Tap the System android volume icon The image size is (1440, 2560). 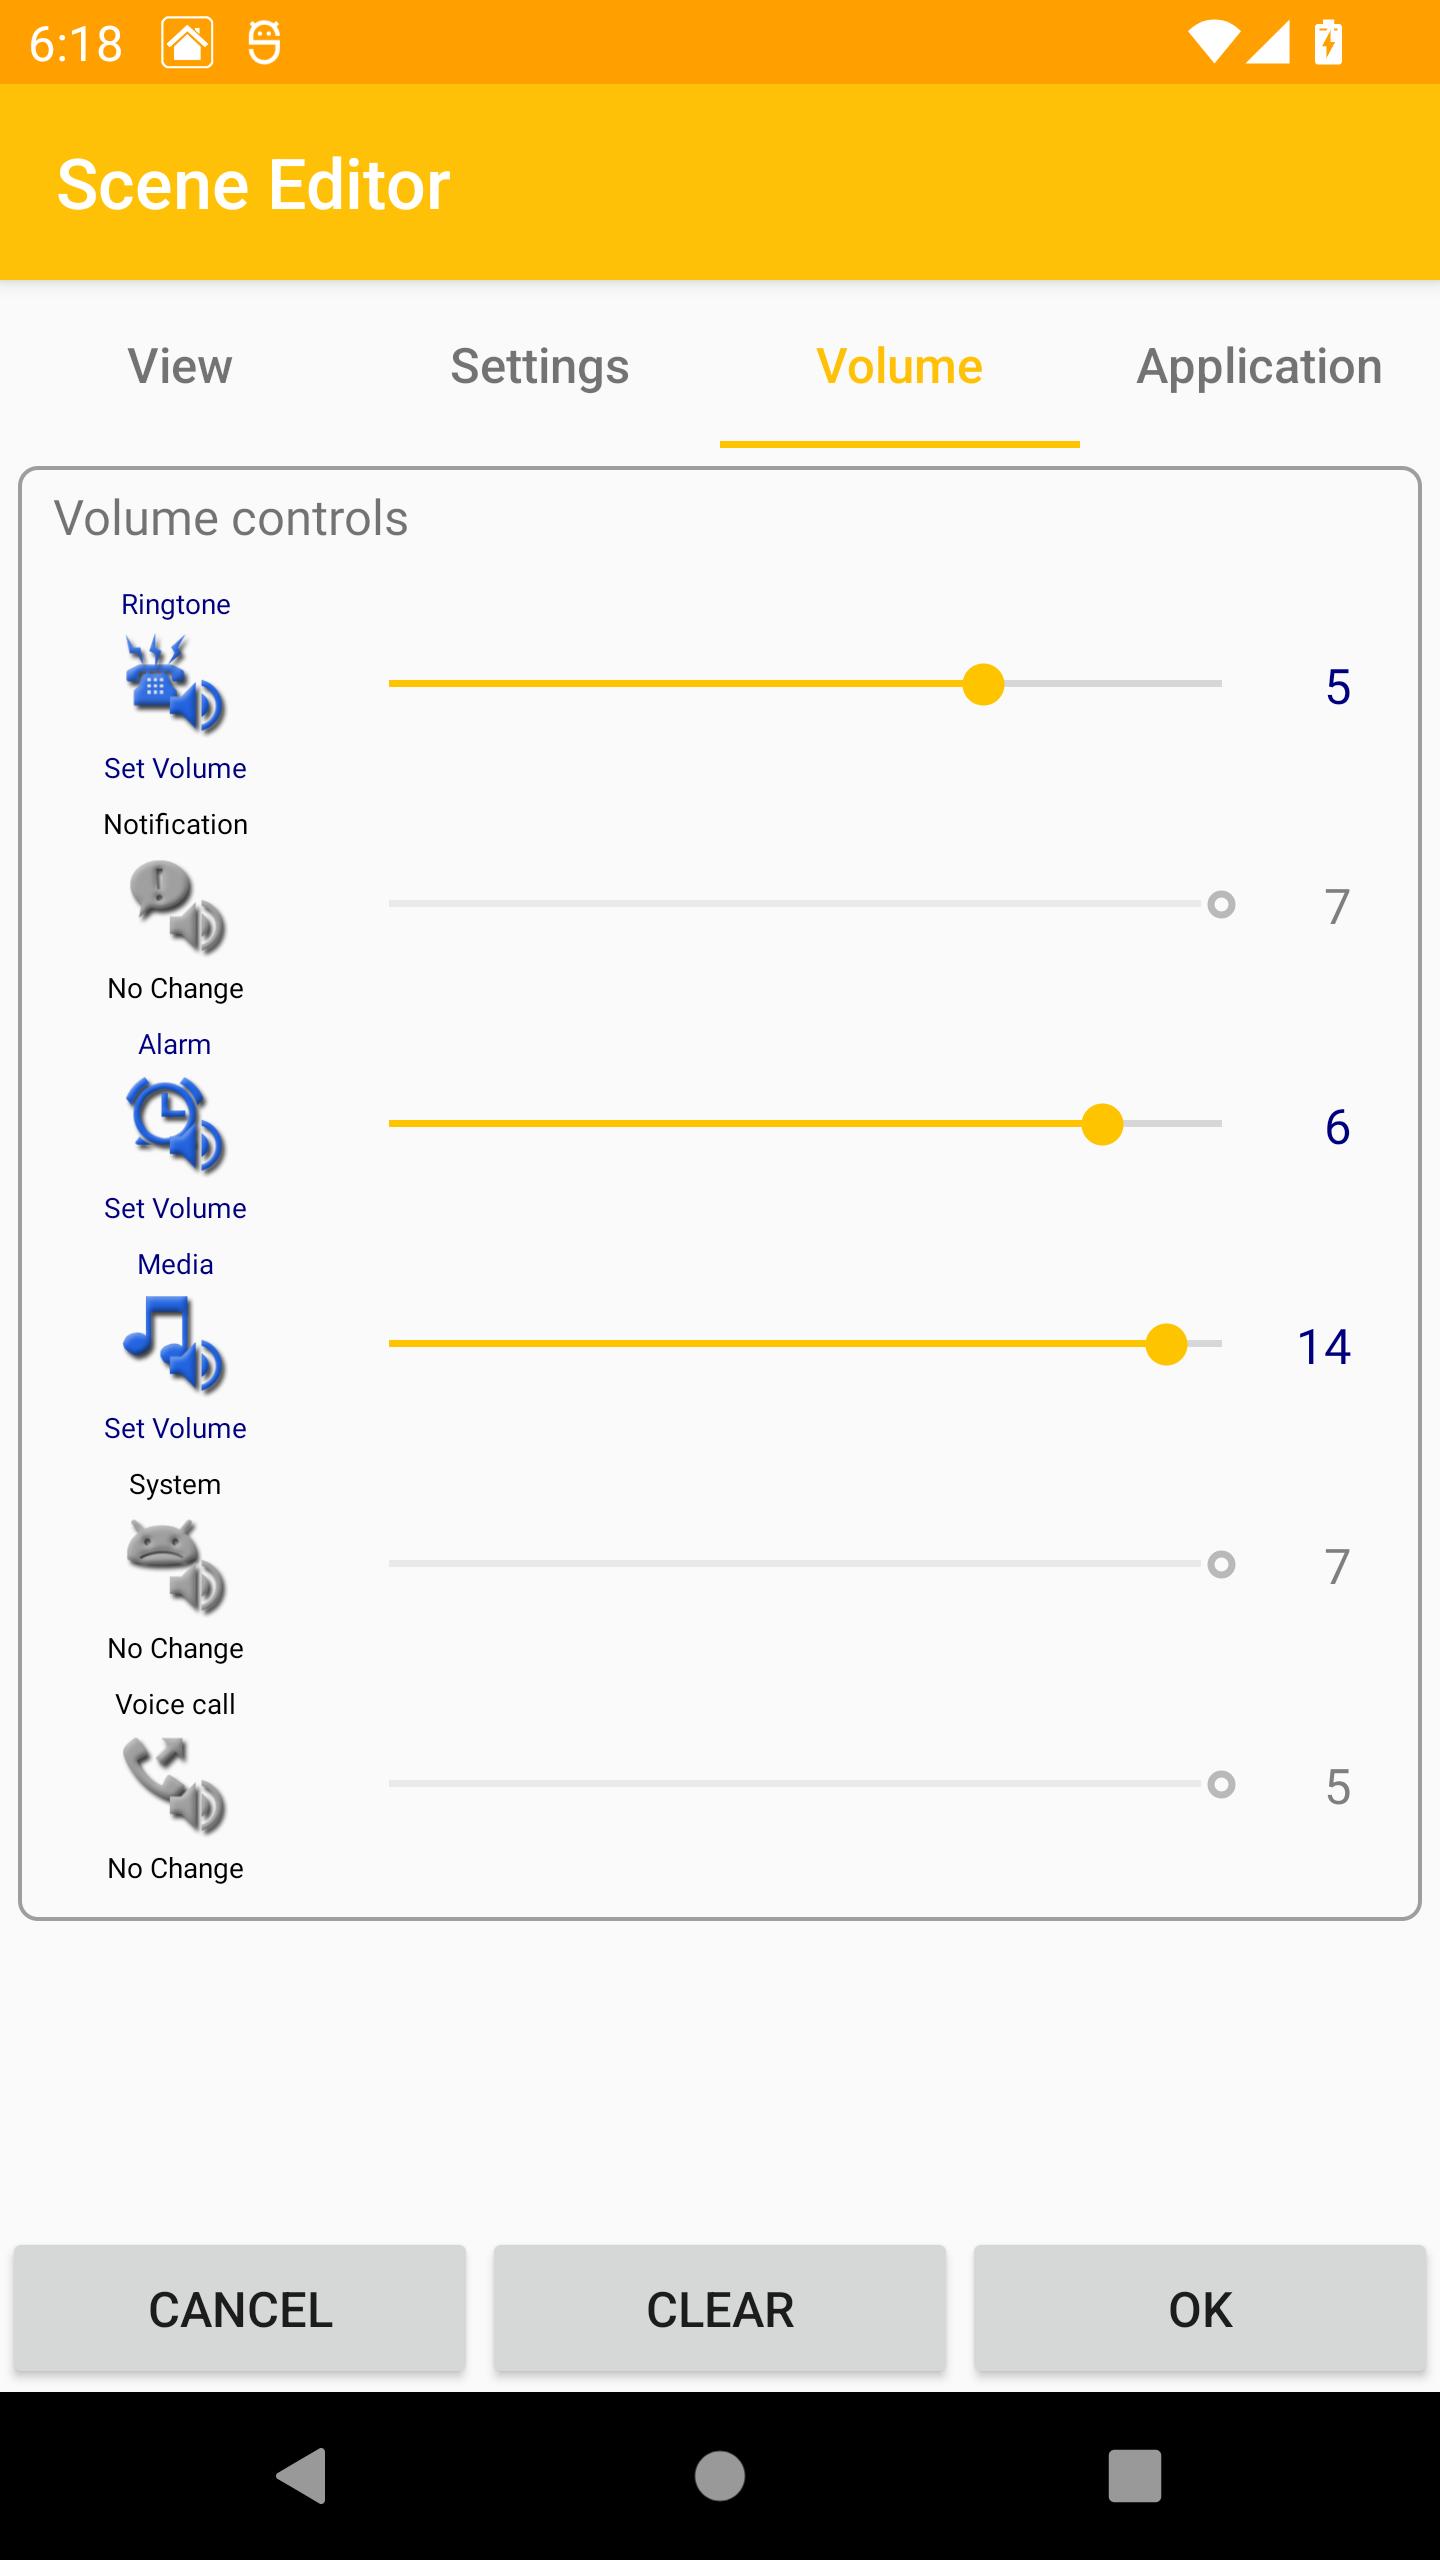[x=175, y=1566]
